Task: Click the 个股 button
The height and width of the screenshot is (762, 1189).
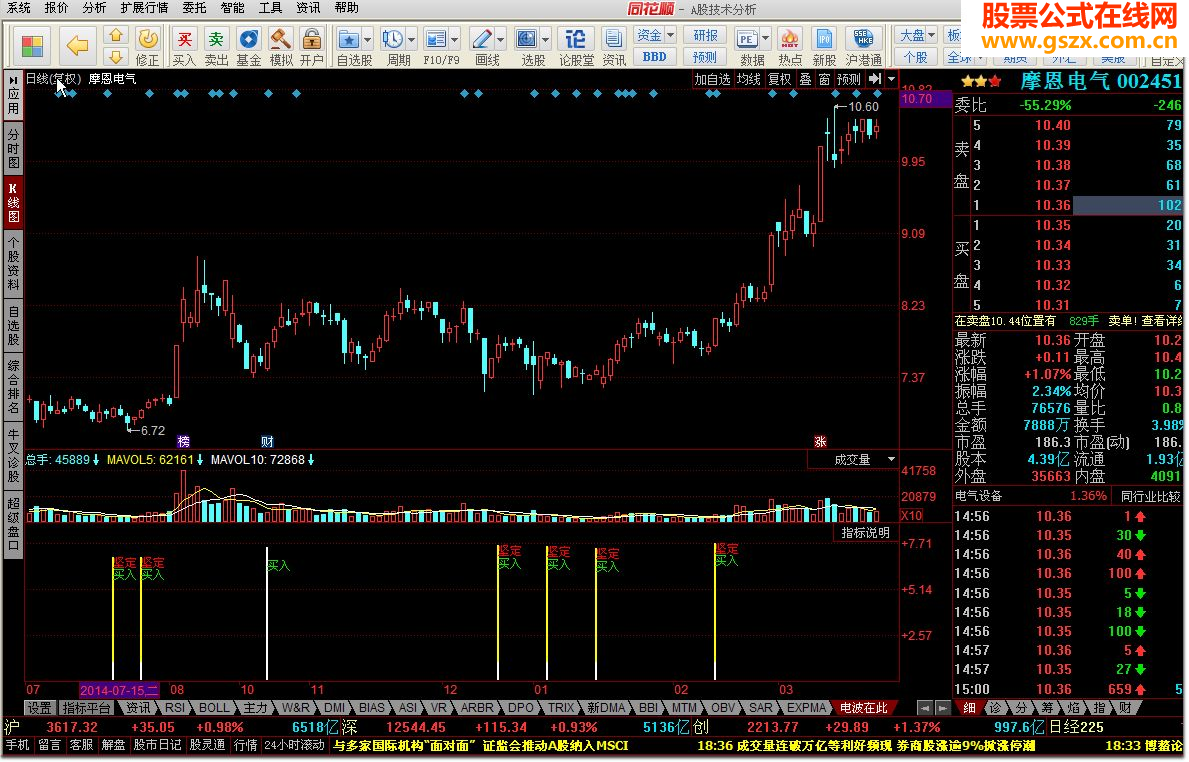Action: 916,57
